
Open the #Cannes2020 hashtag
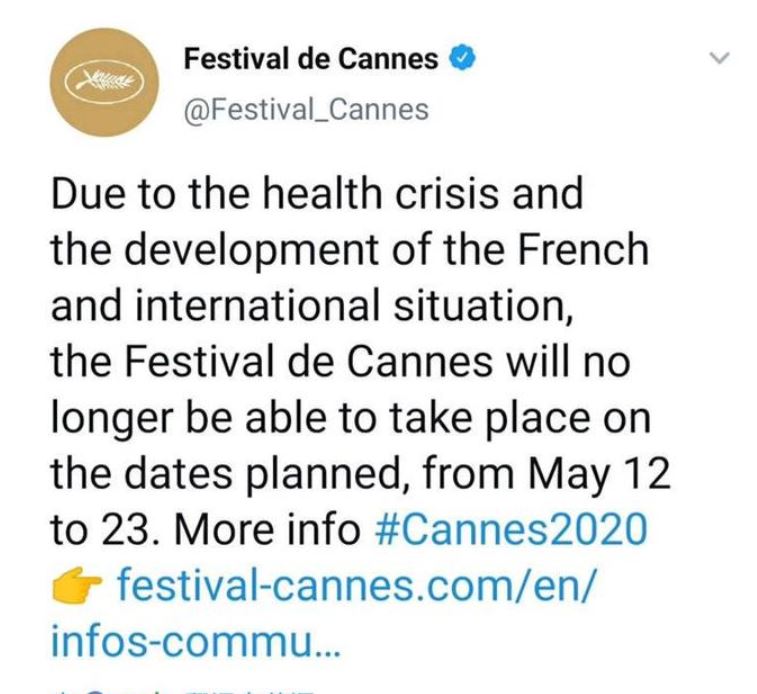click(x=510, y=529)
